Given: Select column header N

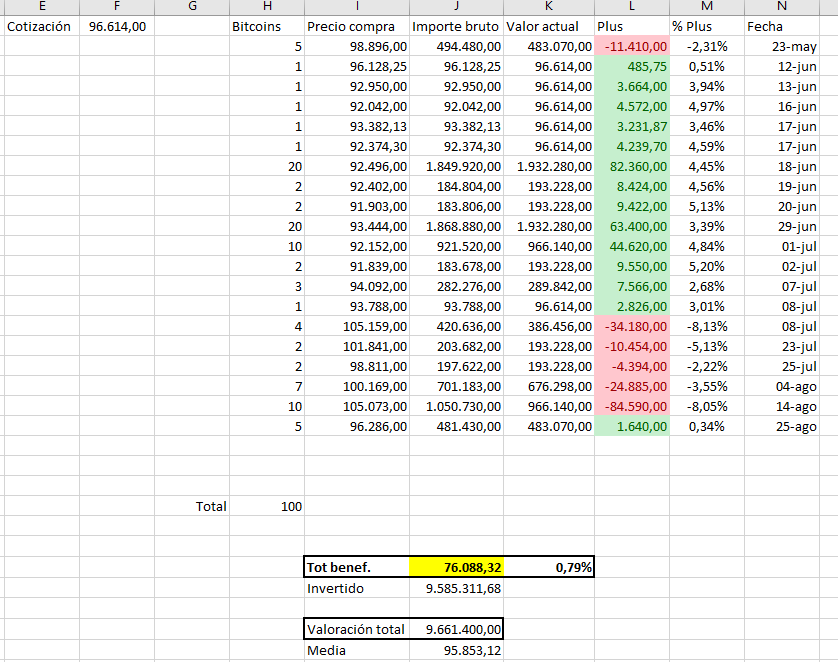Looking at the screenshot, I should pyautogui.click(x=781, y=7).
